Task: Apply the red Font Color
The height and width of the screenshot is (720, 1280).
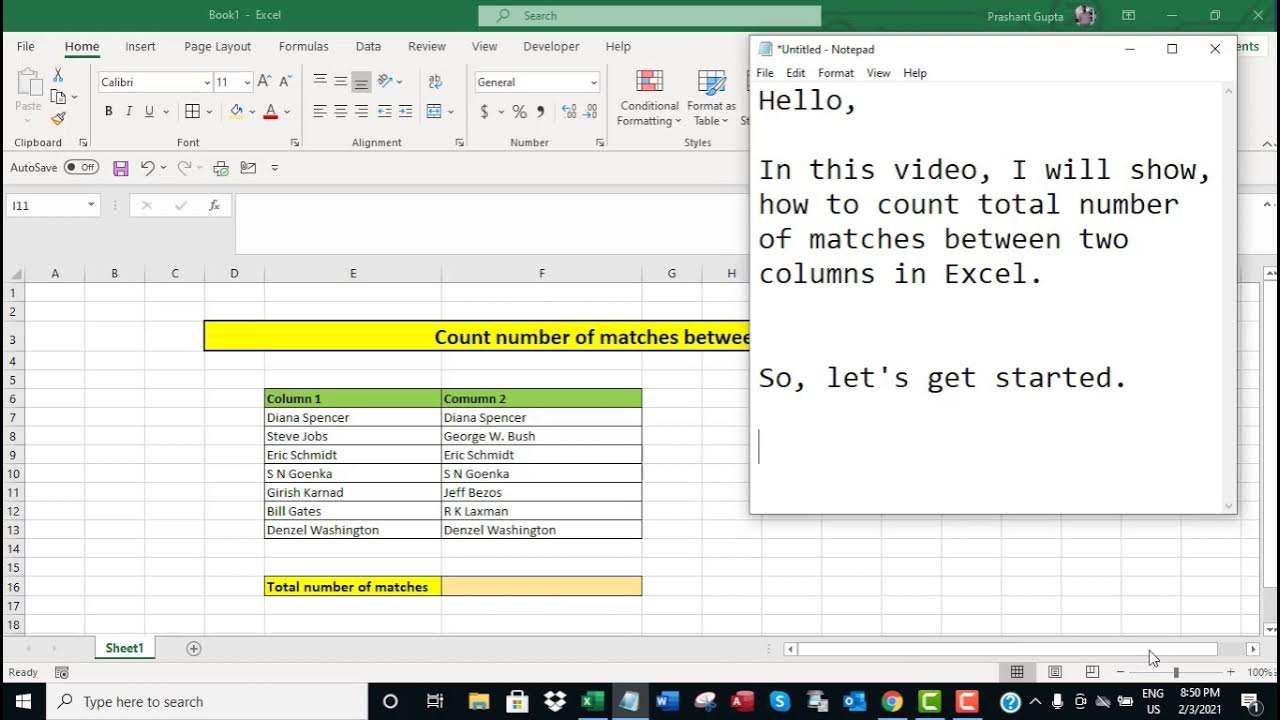Action: 270,112
